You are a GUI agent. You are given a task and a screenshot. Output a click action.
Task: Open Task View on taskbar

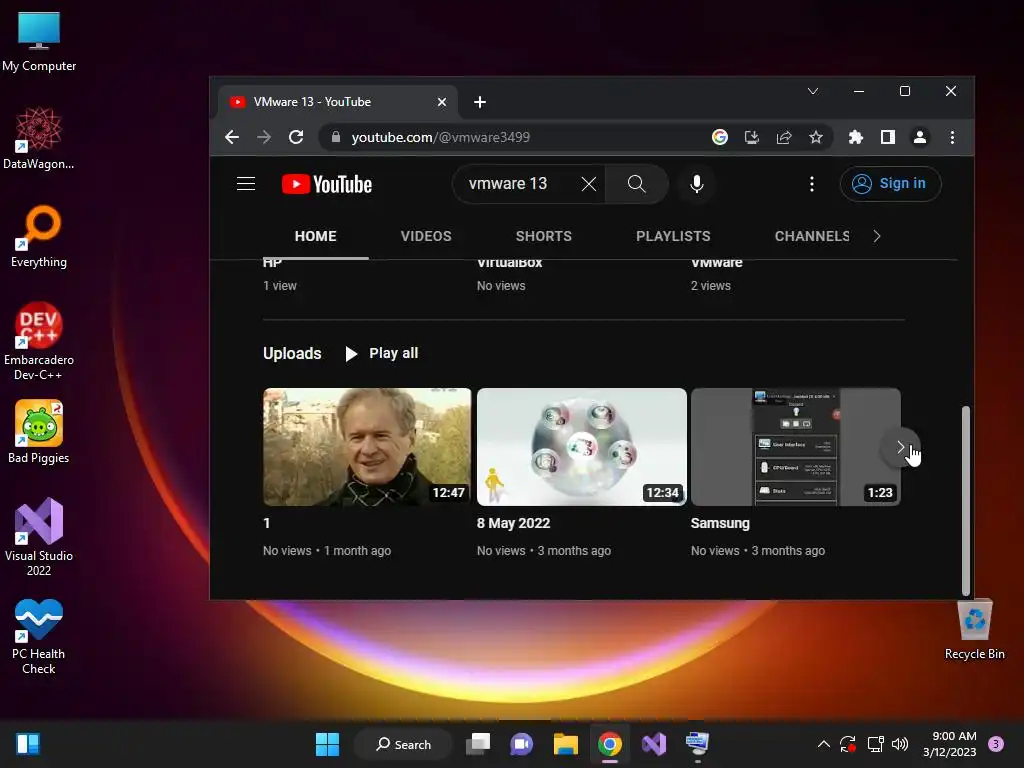(478, 744)
